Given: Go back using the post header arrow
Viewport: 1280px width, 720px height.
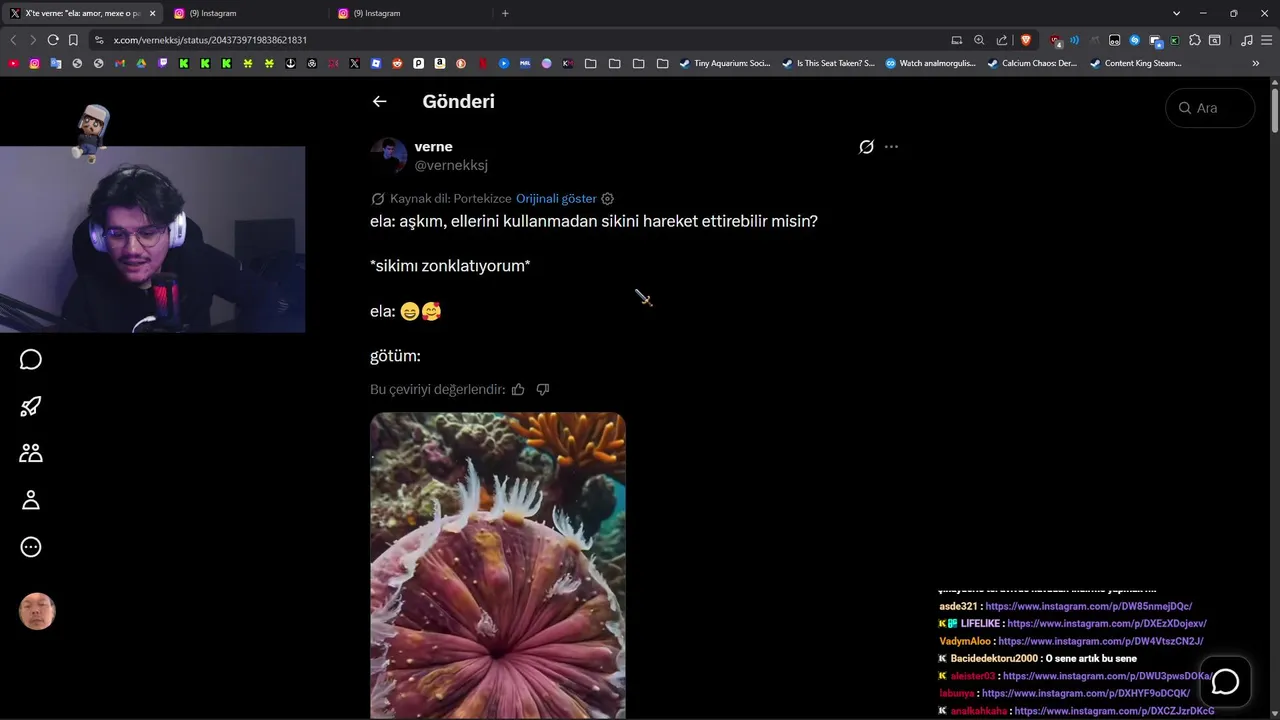Looking at the screenshot, I should pos(379,101).
